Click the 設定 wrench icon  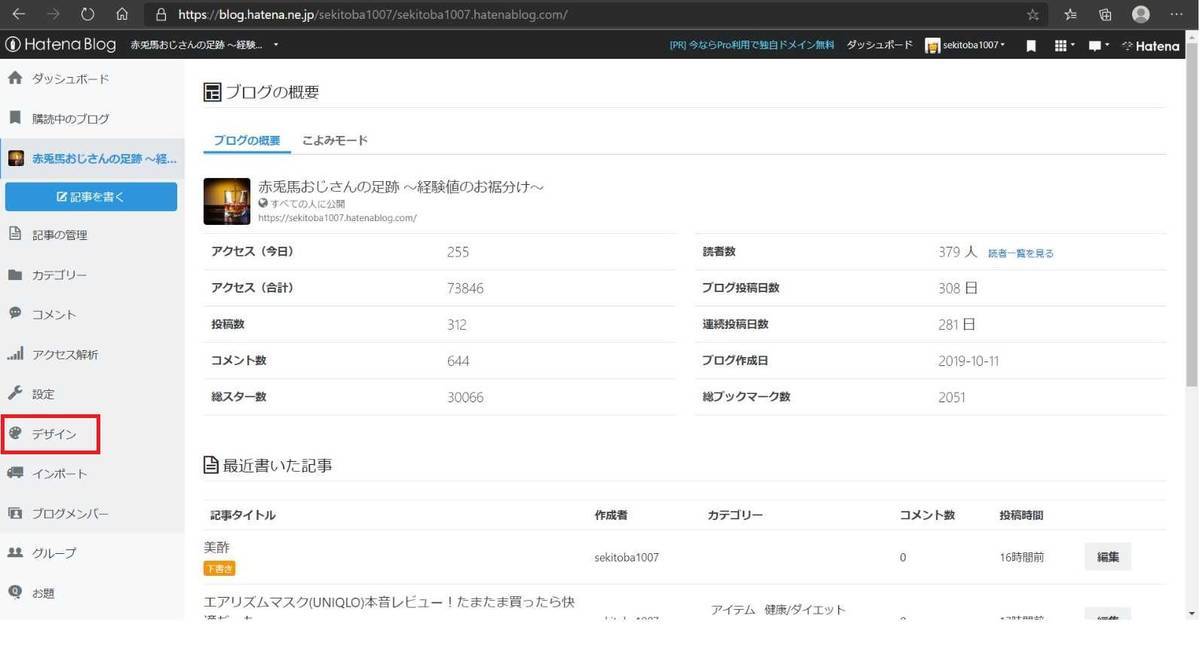(x=15, y=394)
